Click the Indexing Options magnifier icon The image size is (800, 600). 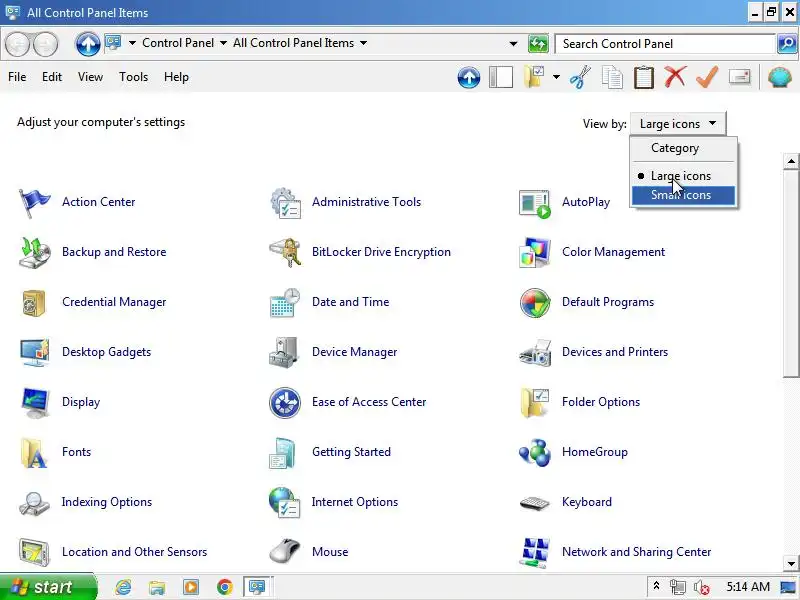click(x=34, y=503)
